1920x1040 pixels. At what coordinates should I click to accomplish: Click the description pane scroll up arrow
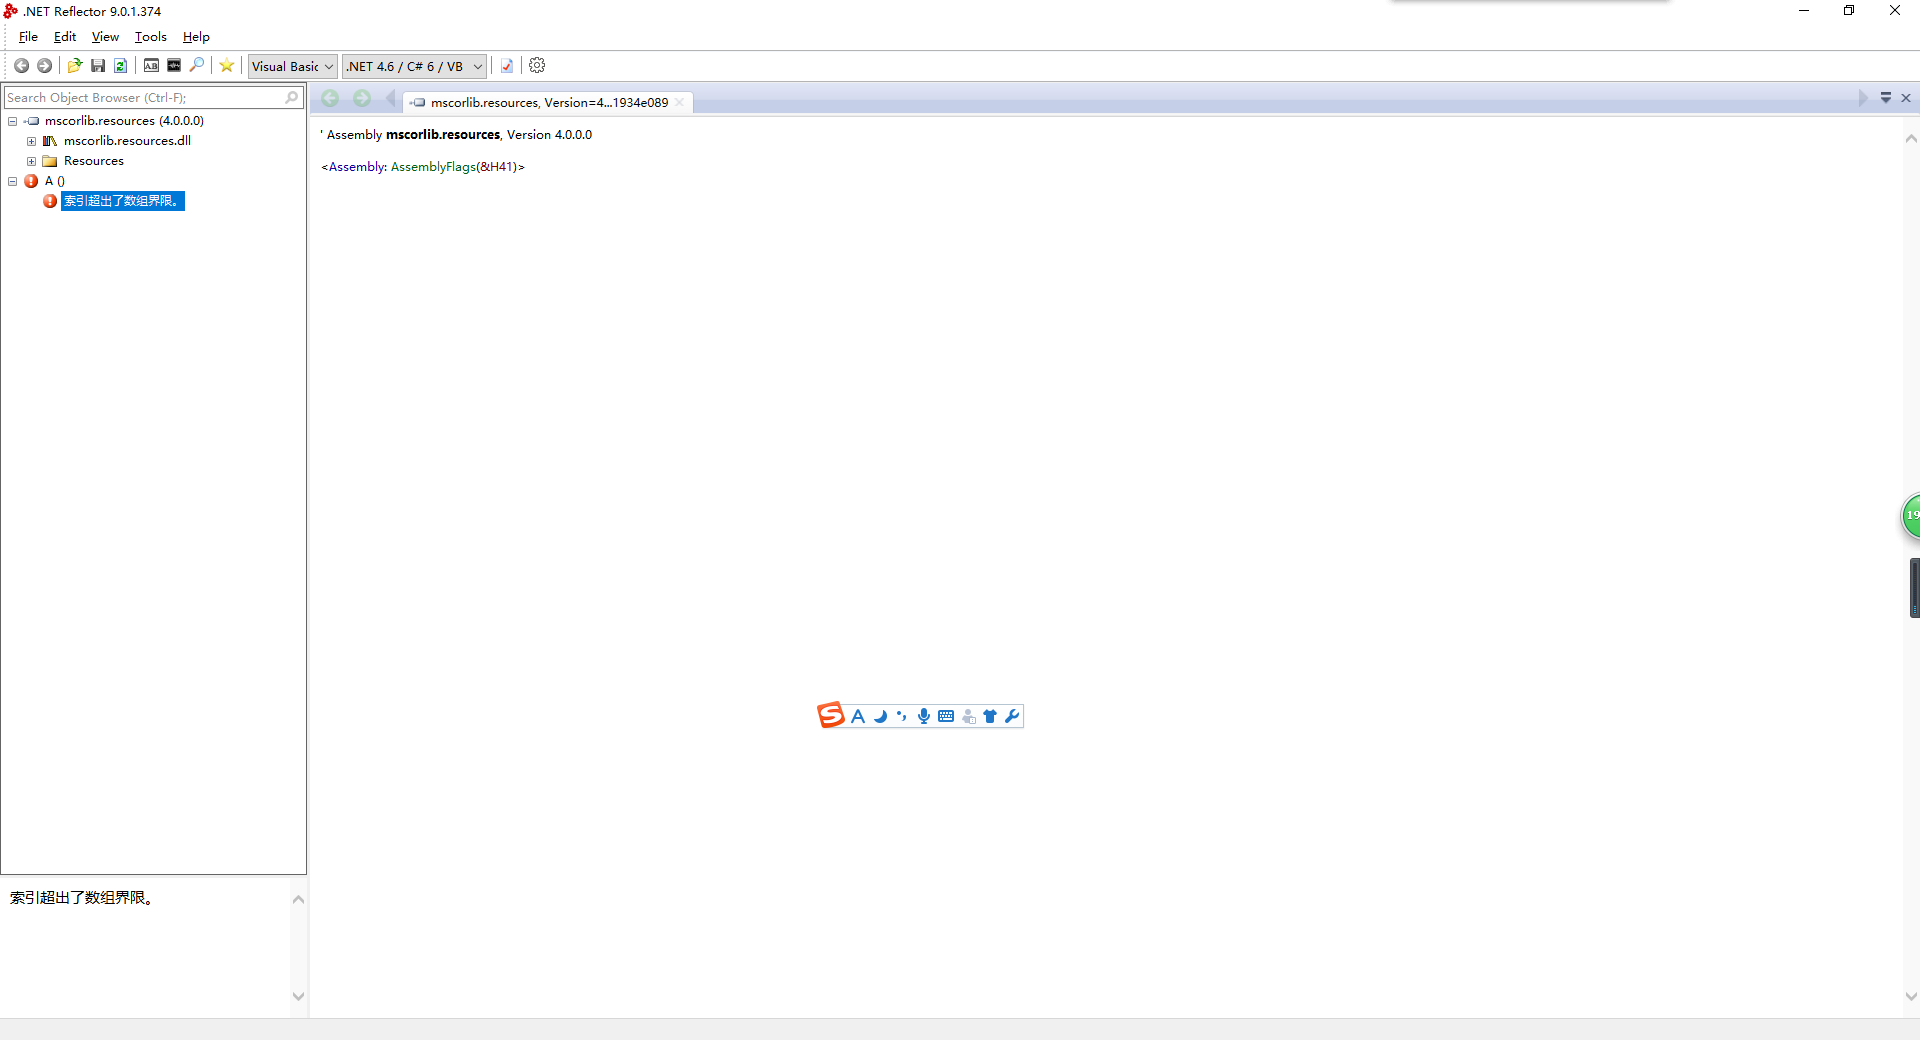pyautogui.click(x=298, y=899)
